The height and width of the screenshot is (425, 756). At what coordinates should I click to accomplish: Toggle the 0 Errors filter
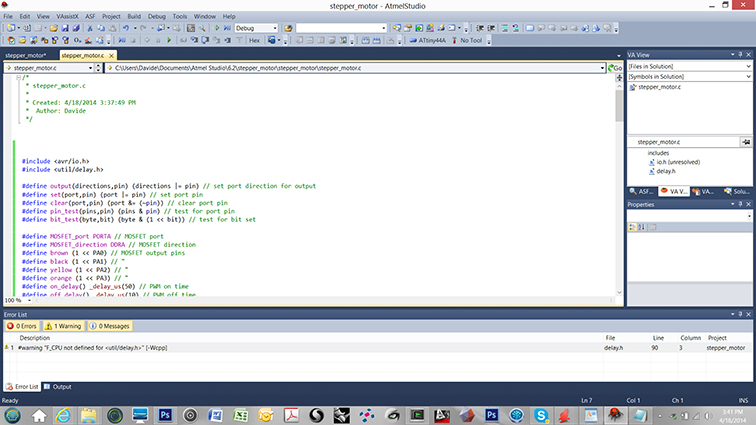[x=22, y=326]
